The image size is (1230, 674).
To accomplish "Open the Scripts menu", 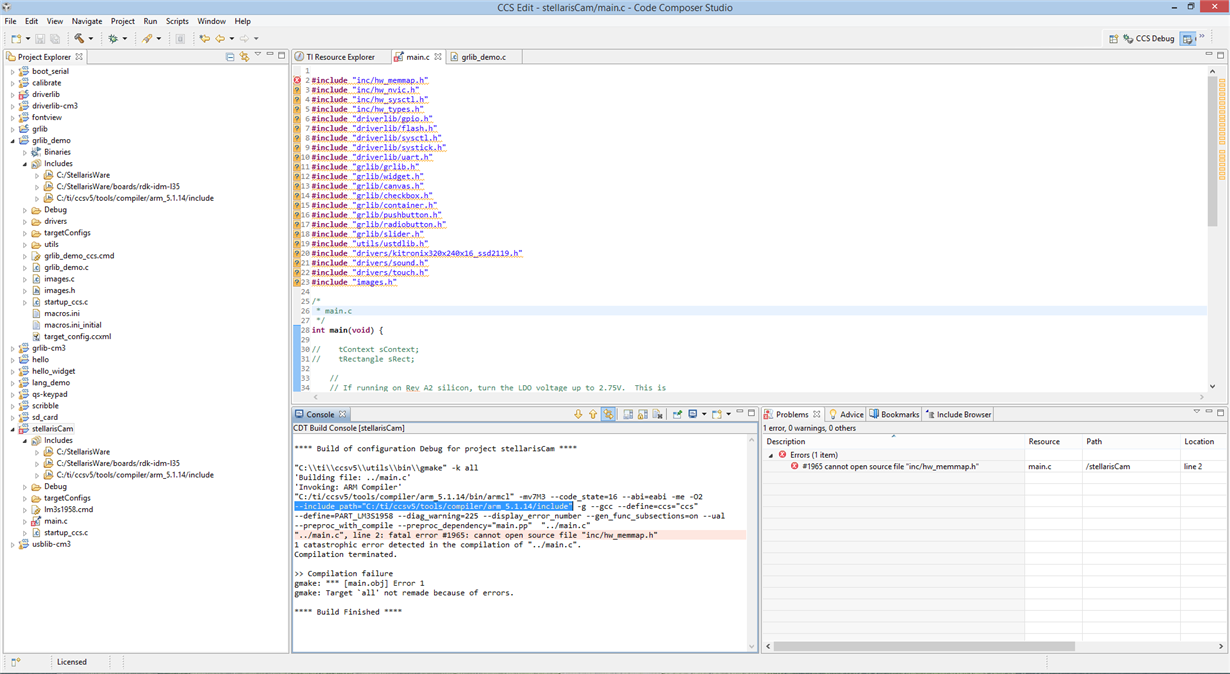I will 177,21.
